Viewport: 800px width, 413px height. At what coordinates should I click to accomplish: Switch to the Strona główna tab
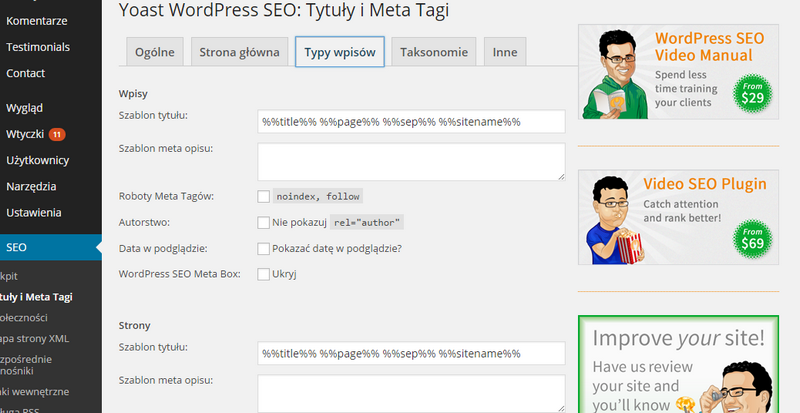(239, 52)
